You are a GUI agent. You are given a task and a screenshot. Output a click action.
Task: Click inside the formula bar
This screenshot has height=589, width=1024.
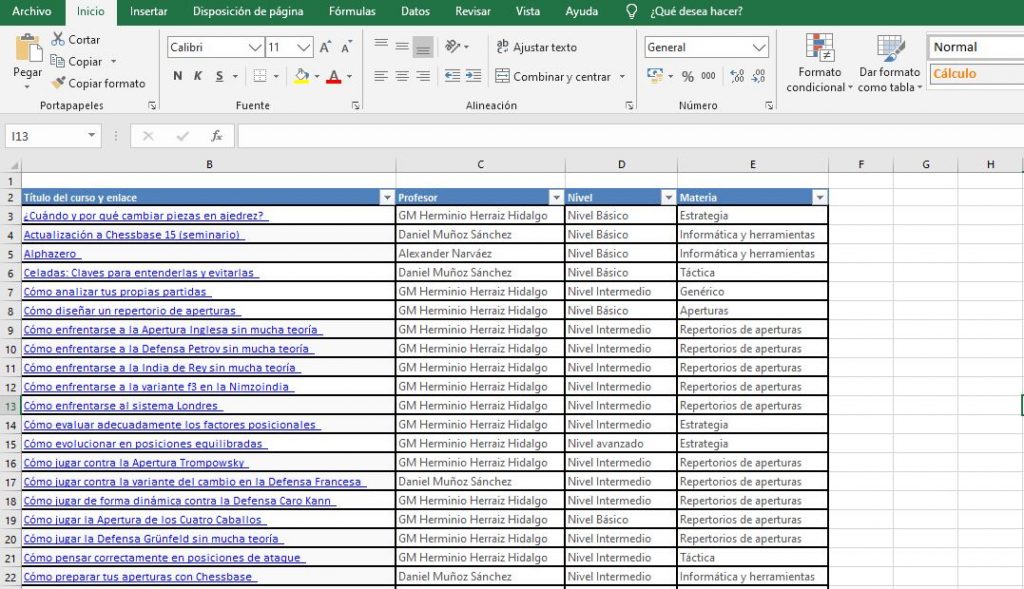click(630, 136)
